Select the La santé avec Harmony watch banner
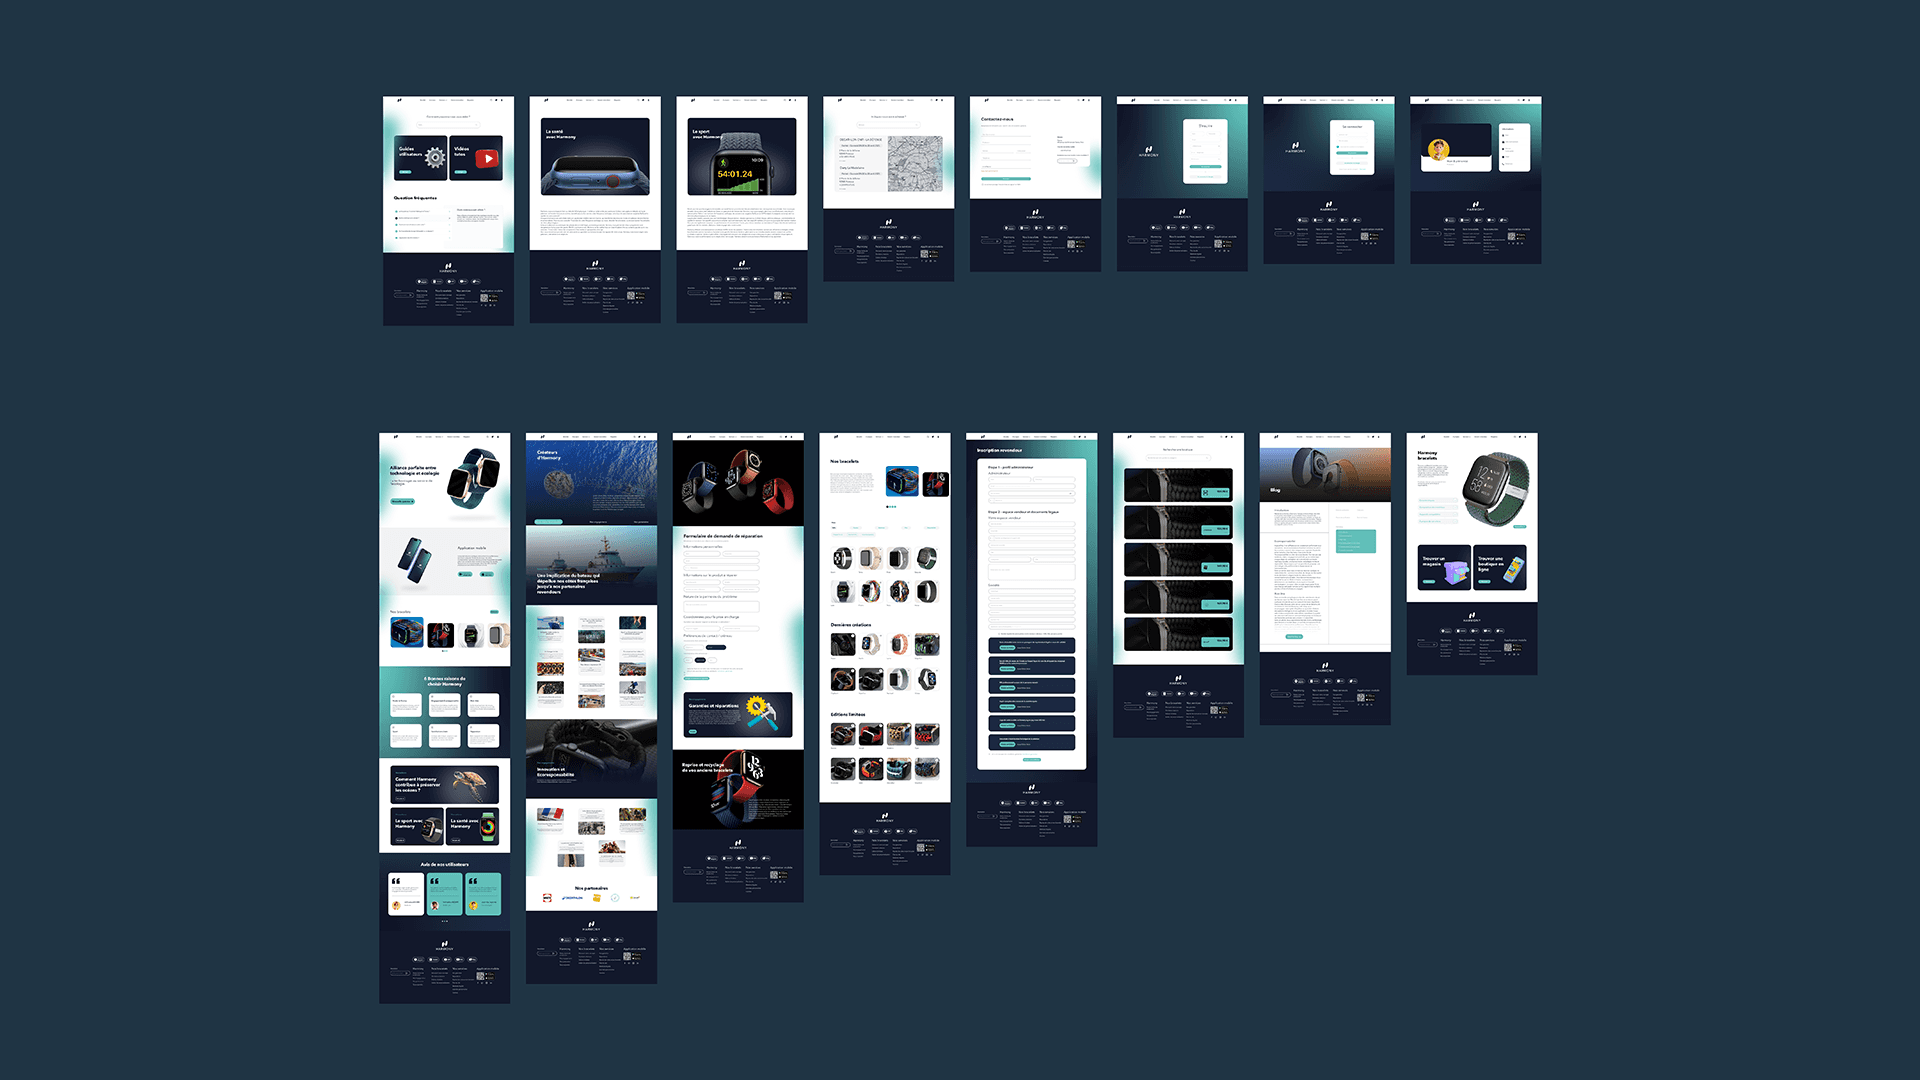Screen dimensions: 1920x1080 595,157
